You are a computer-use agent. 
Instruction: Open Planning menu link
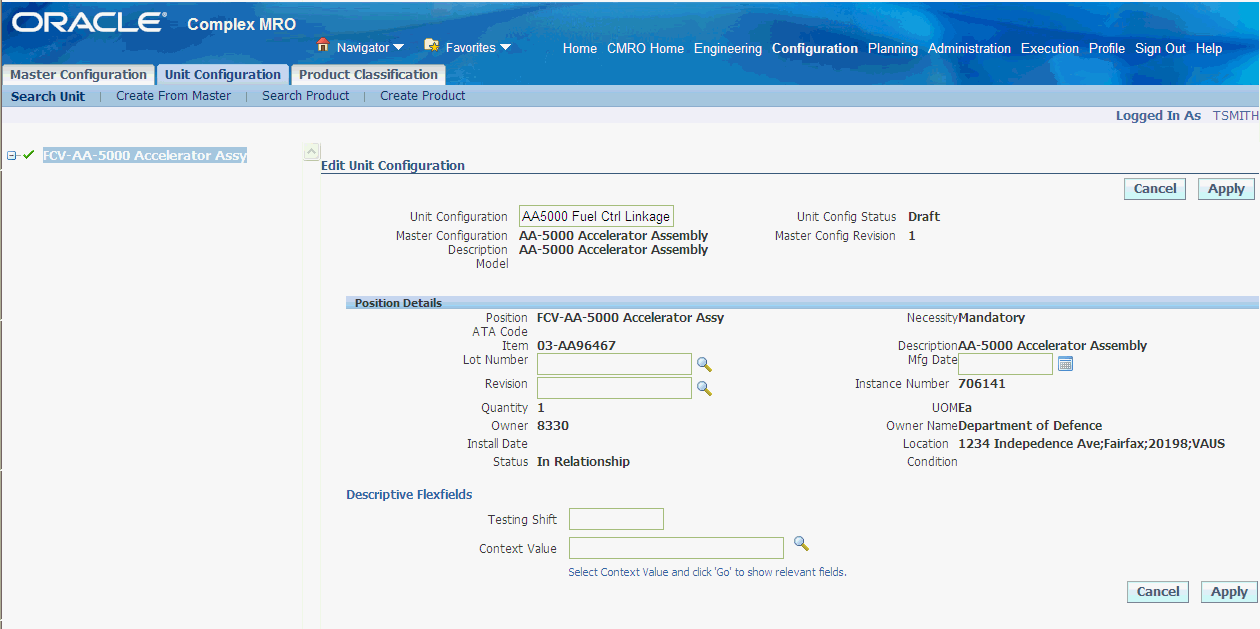pyautogui.click(x=893, y=48)
